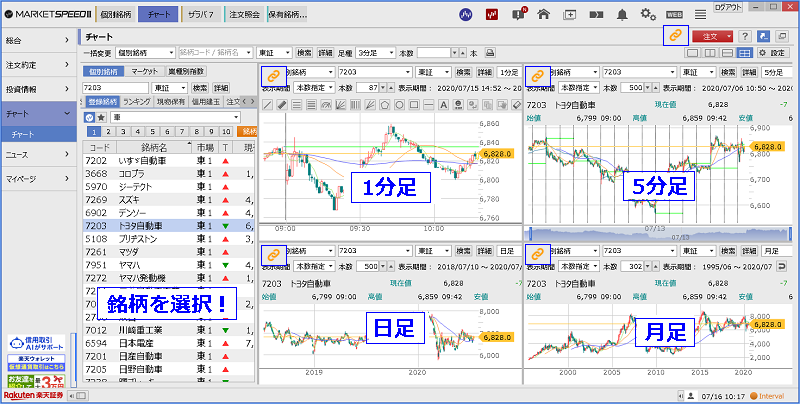Open the hamburger menu icon
The height and width of the screenshot is (404, 800).
[x=701, y=15]
